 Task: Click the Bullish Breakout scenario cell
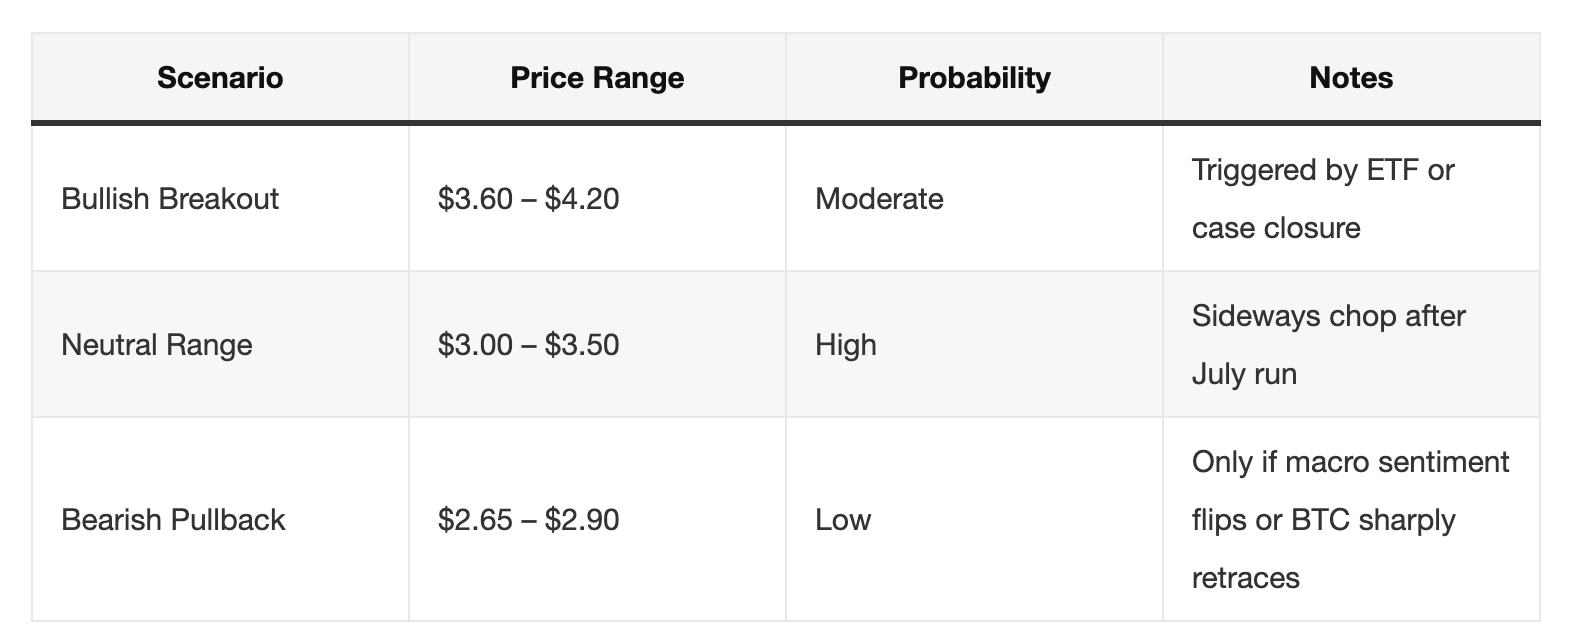(x=170, y=199)
